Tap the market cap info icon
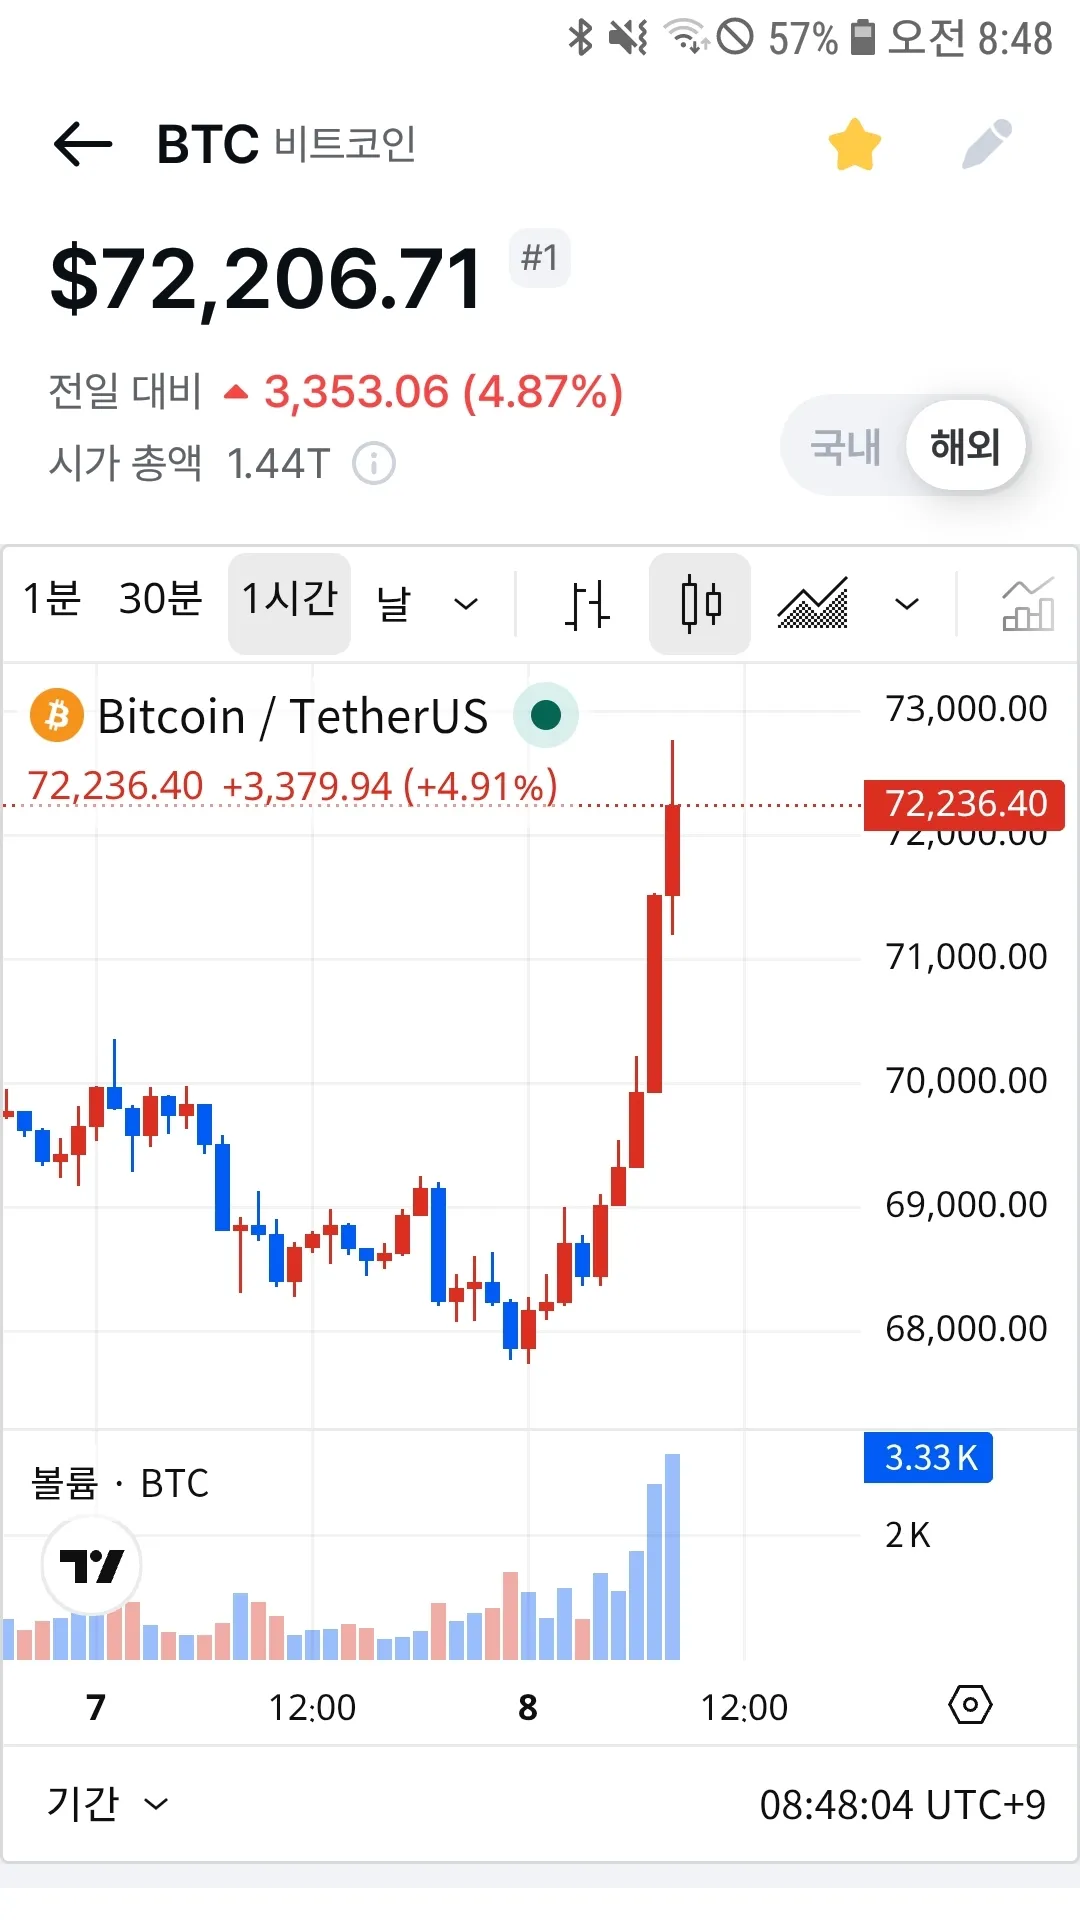1080x1920 pixels. coord(374,464)
